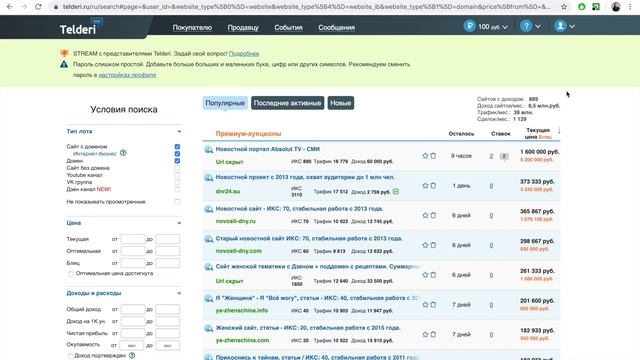Uncheck Сайт с доменом checkbox

click(x=177, y=147)
